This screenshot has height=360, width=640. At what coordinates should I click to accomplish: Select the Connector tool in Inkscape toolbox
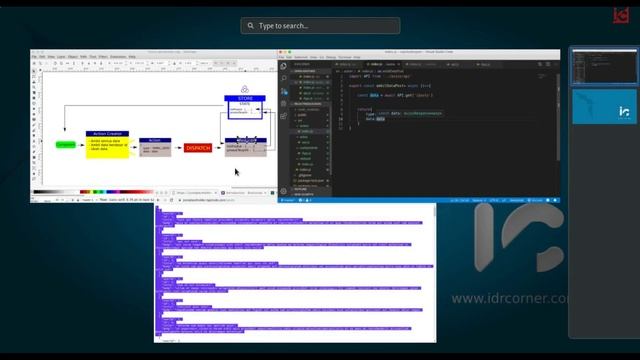pyautogui.click(x=34, y=178)
